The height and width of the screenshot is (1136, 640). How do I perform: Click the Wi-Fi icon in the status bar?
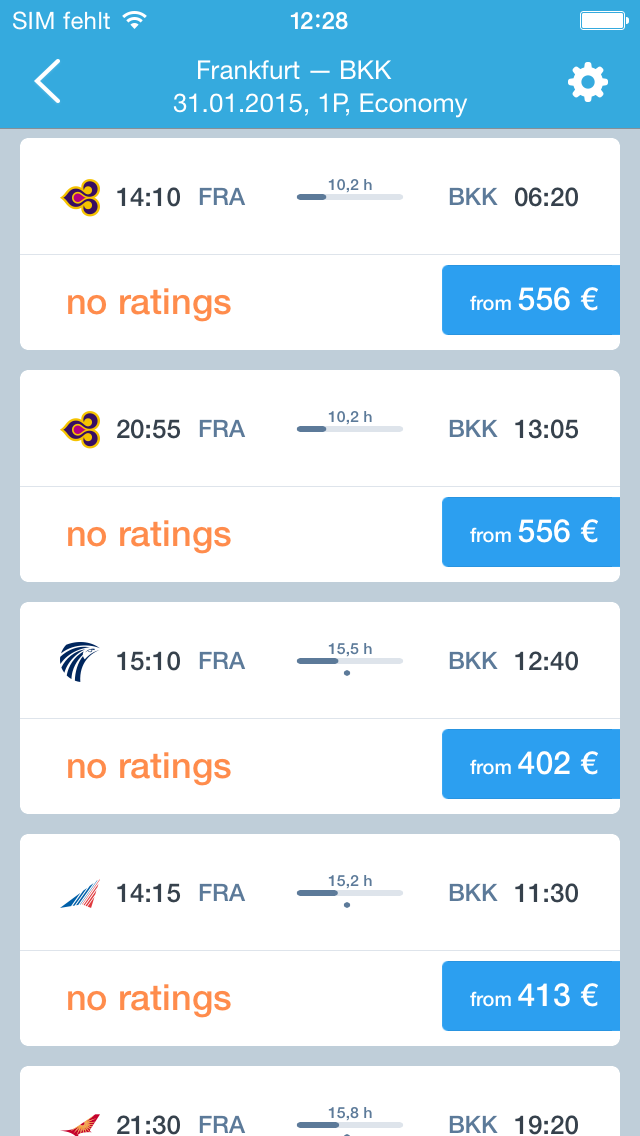pos(134,18)
